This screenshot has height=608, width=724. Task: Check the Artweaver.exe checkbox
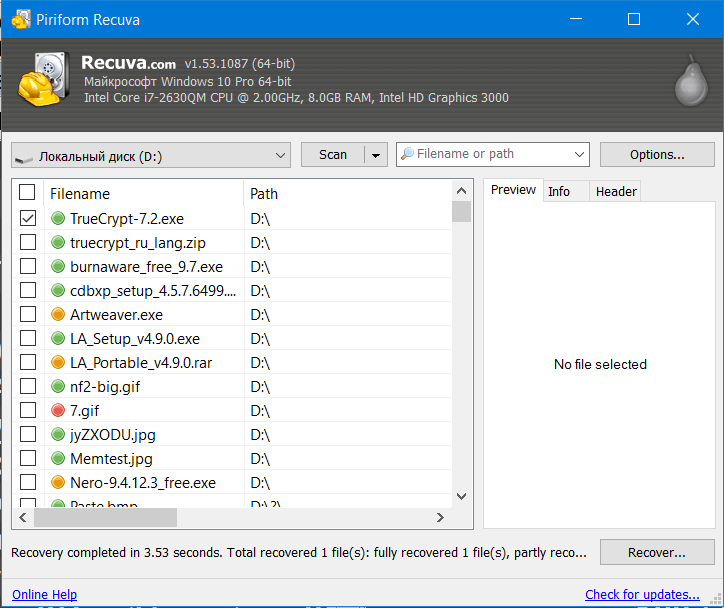coord(28,314)
